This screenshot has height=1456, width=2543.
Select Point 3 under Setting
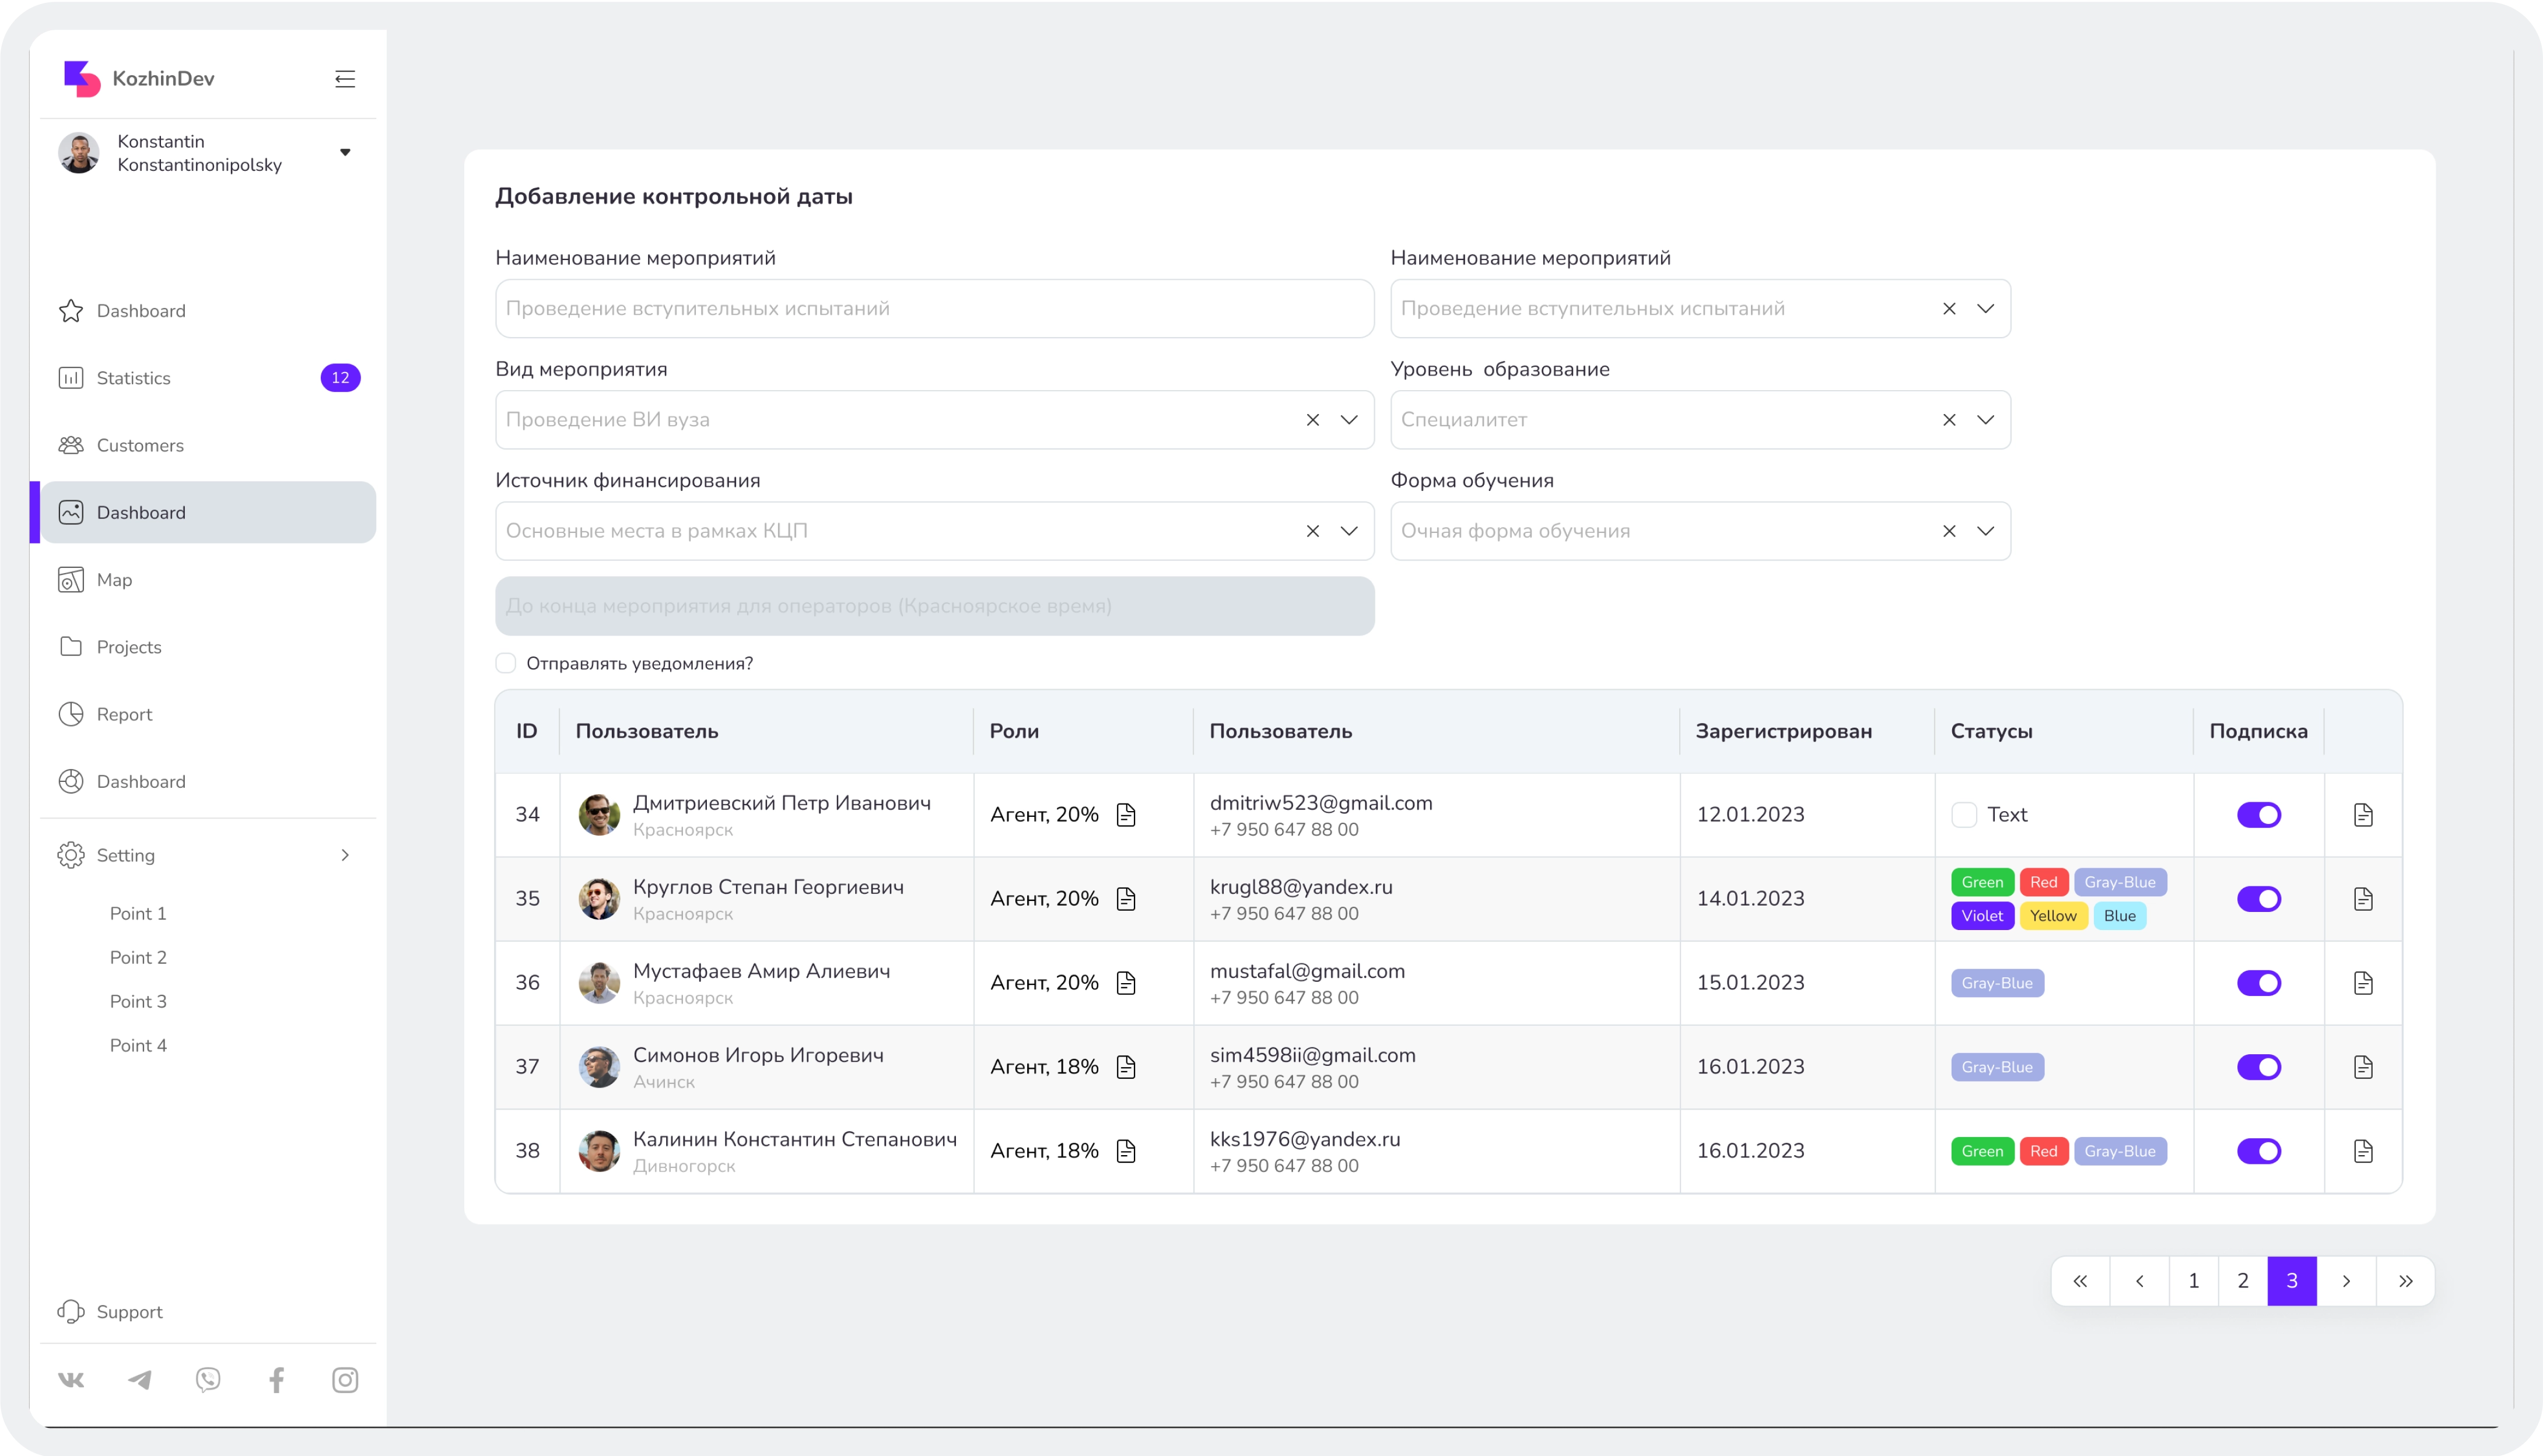coord(138,1001)
